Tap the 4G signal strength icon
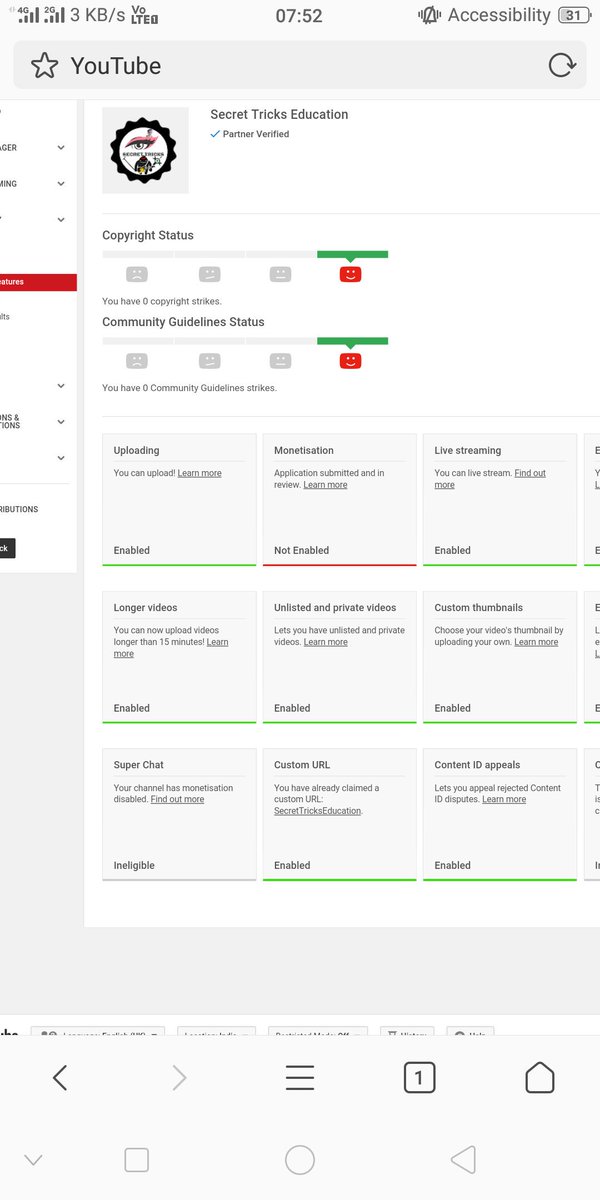Image resolution: width=600 pixels, height=1200 pixels. tap(28, 15)
